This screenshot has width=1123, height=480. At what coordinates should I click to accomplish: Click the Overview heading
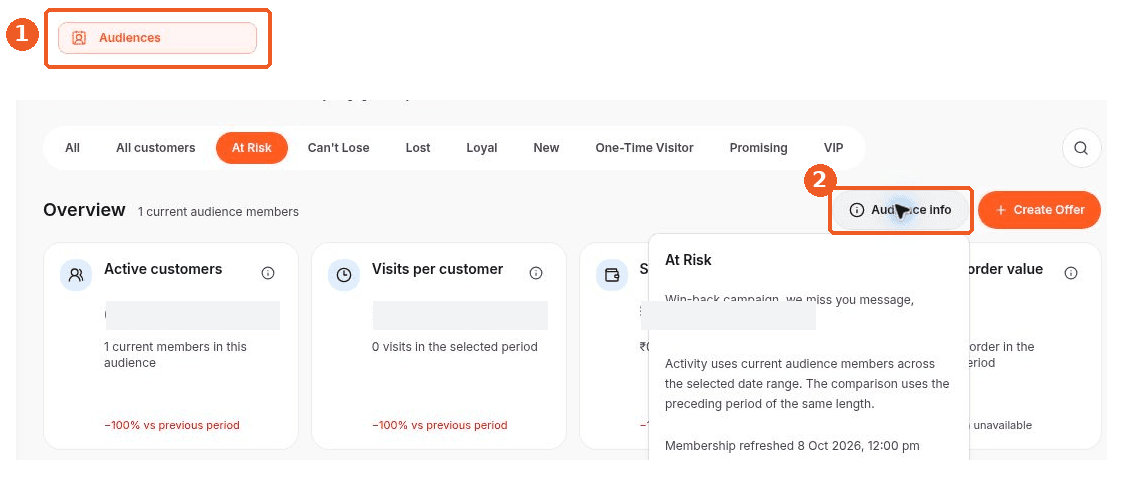(x=85, y=210)
